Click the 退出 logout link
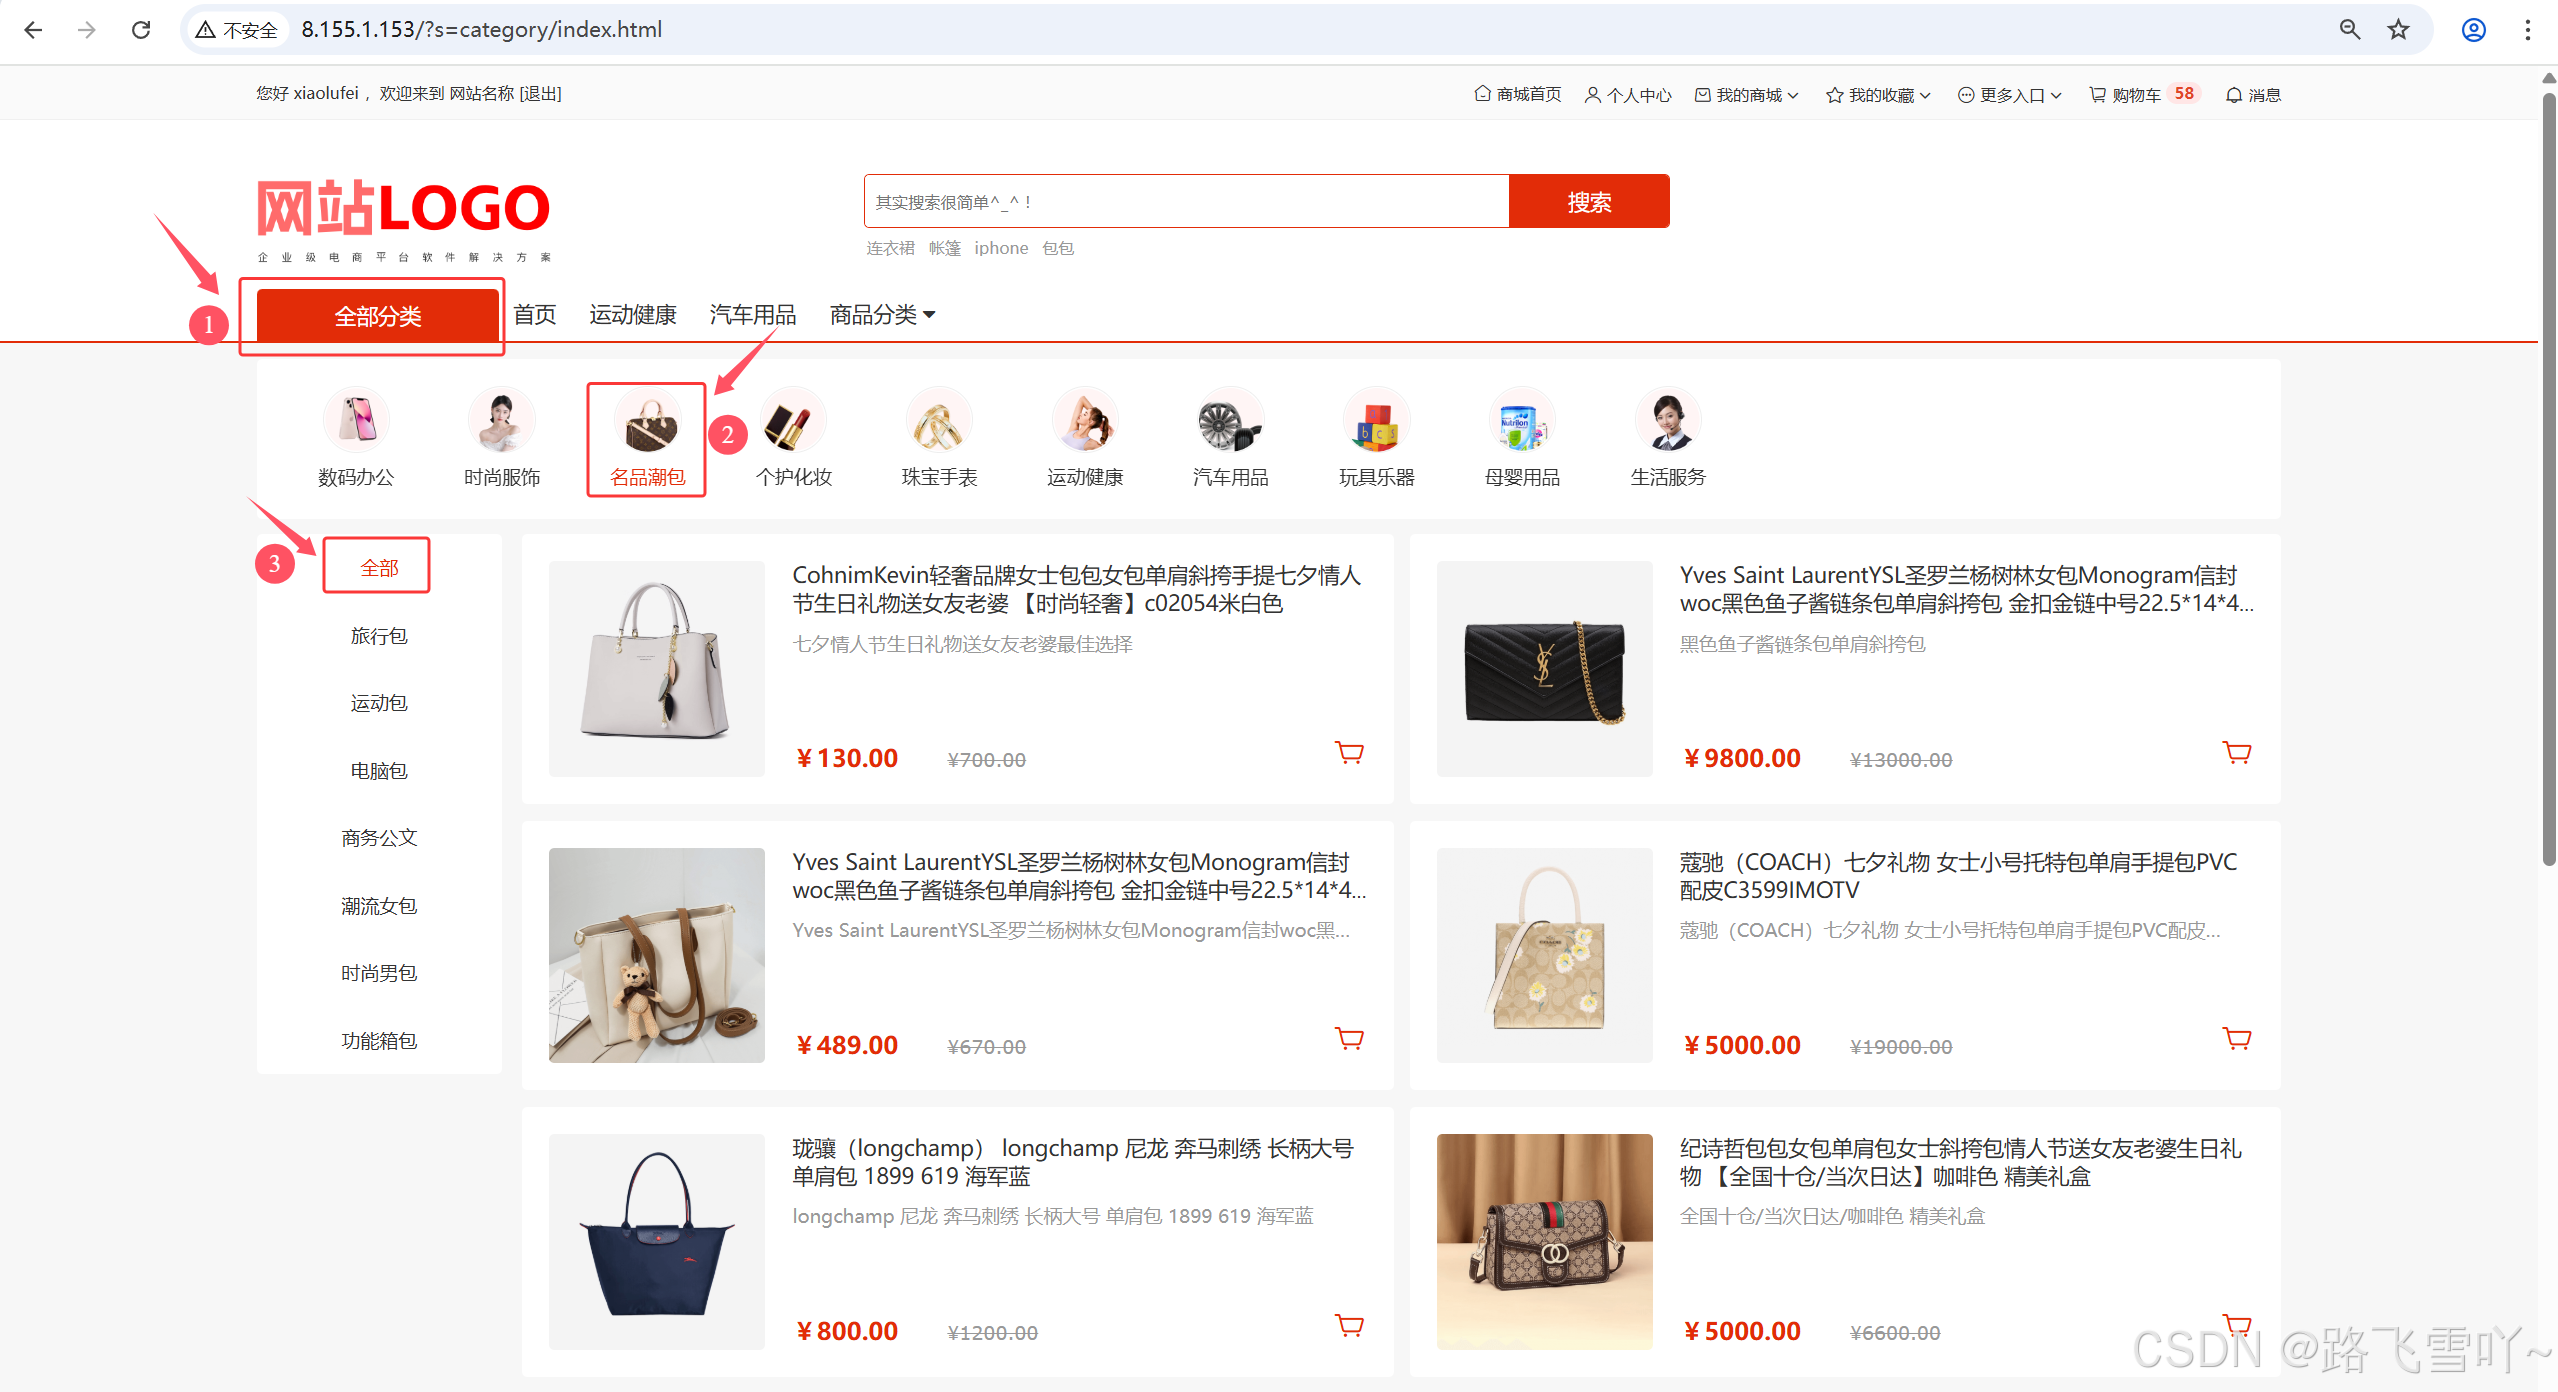The image size is (2558, 1392). coord(540,93)
